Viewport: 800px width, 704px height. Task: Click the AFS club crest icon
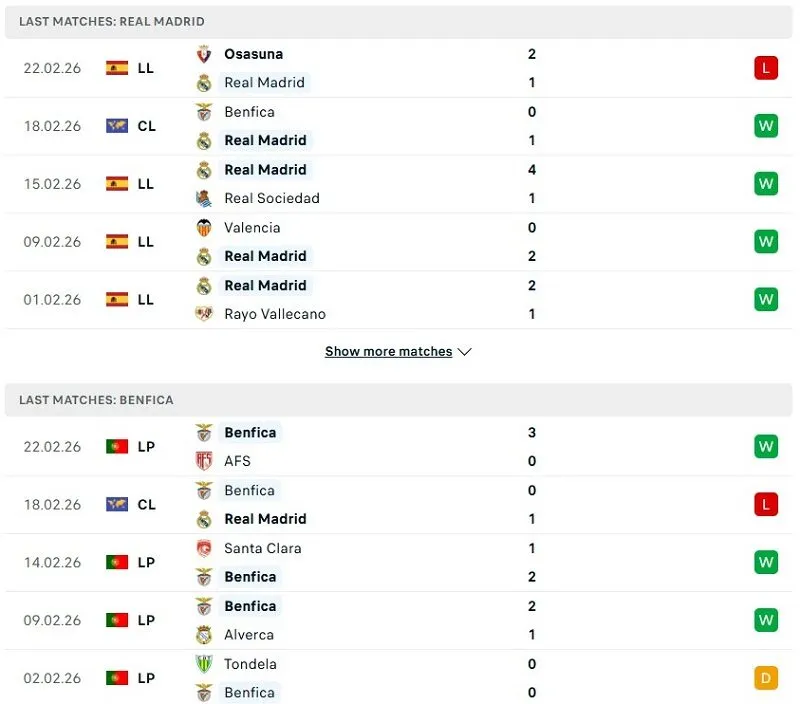point(204,461)
